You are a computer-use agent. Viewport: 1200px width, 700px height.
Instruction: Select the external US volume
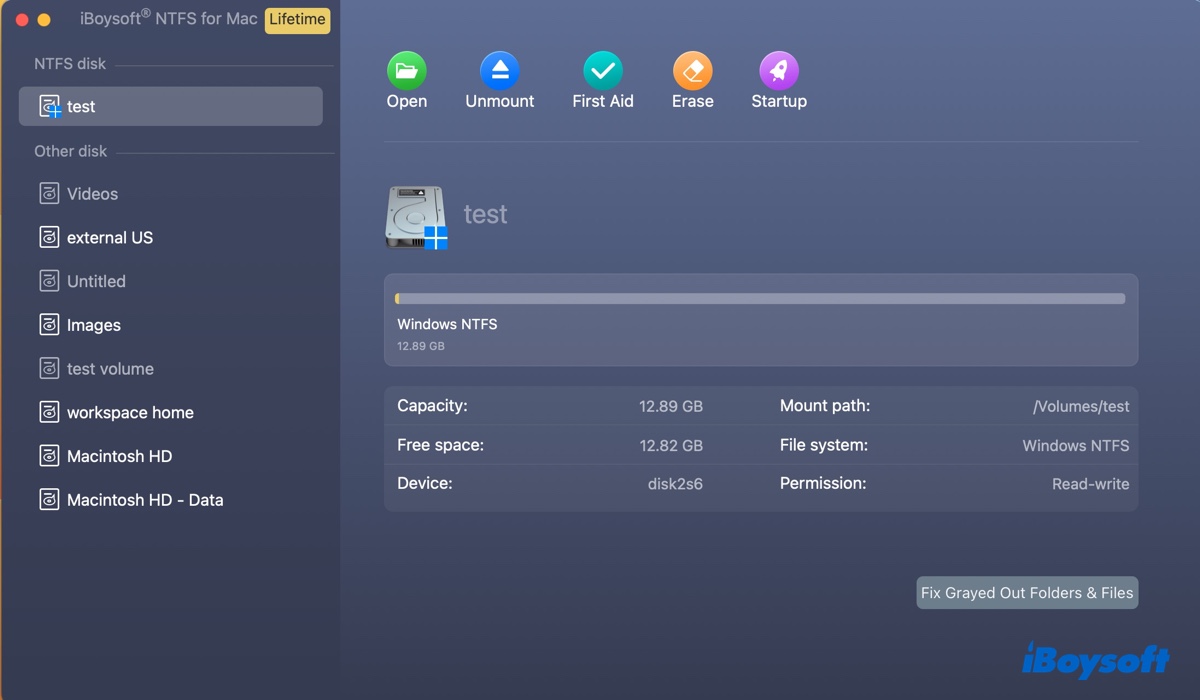pyautogui.click(x=108, y=237)
